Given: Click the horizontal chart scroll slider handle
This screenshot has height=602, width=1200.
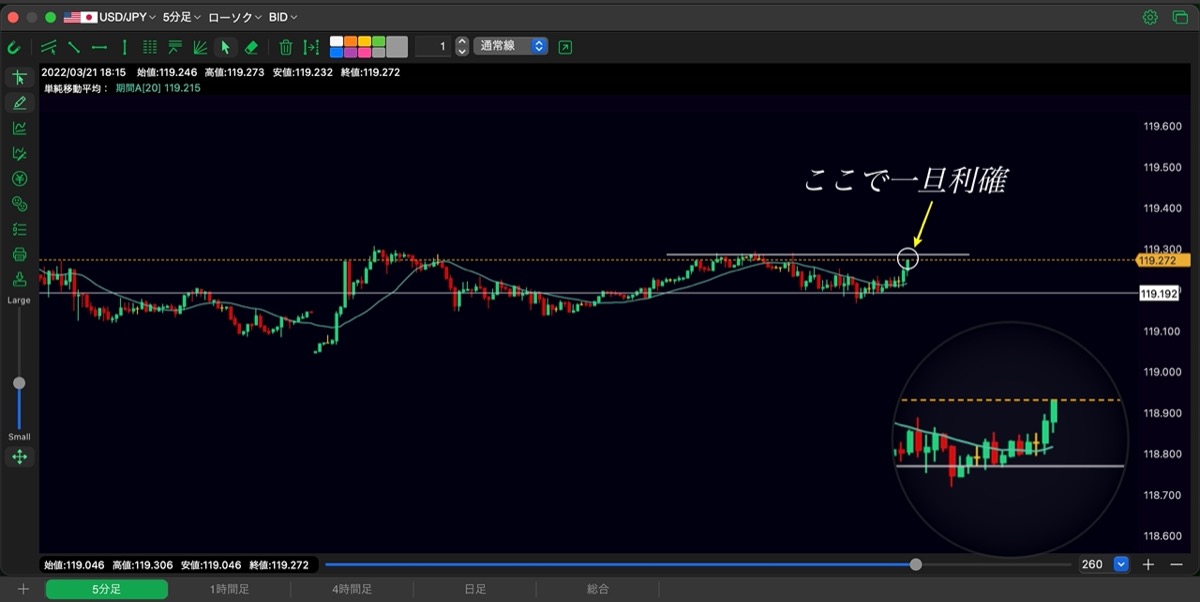Looking at the screenshot, I should point(916,564).
